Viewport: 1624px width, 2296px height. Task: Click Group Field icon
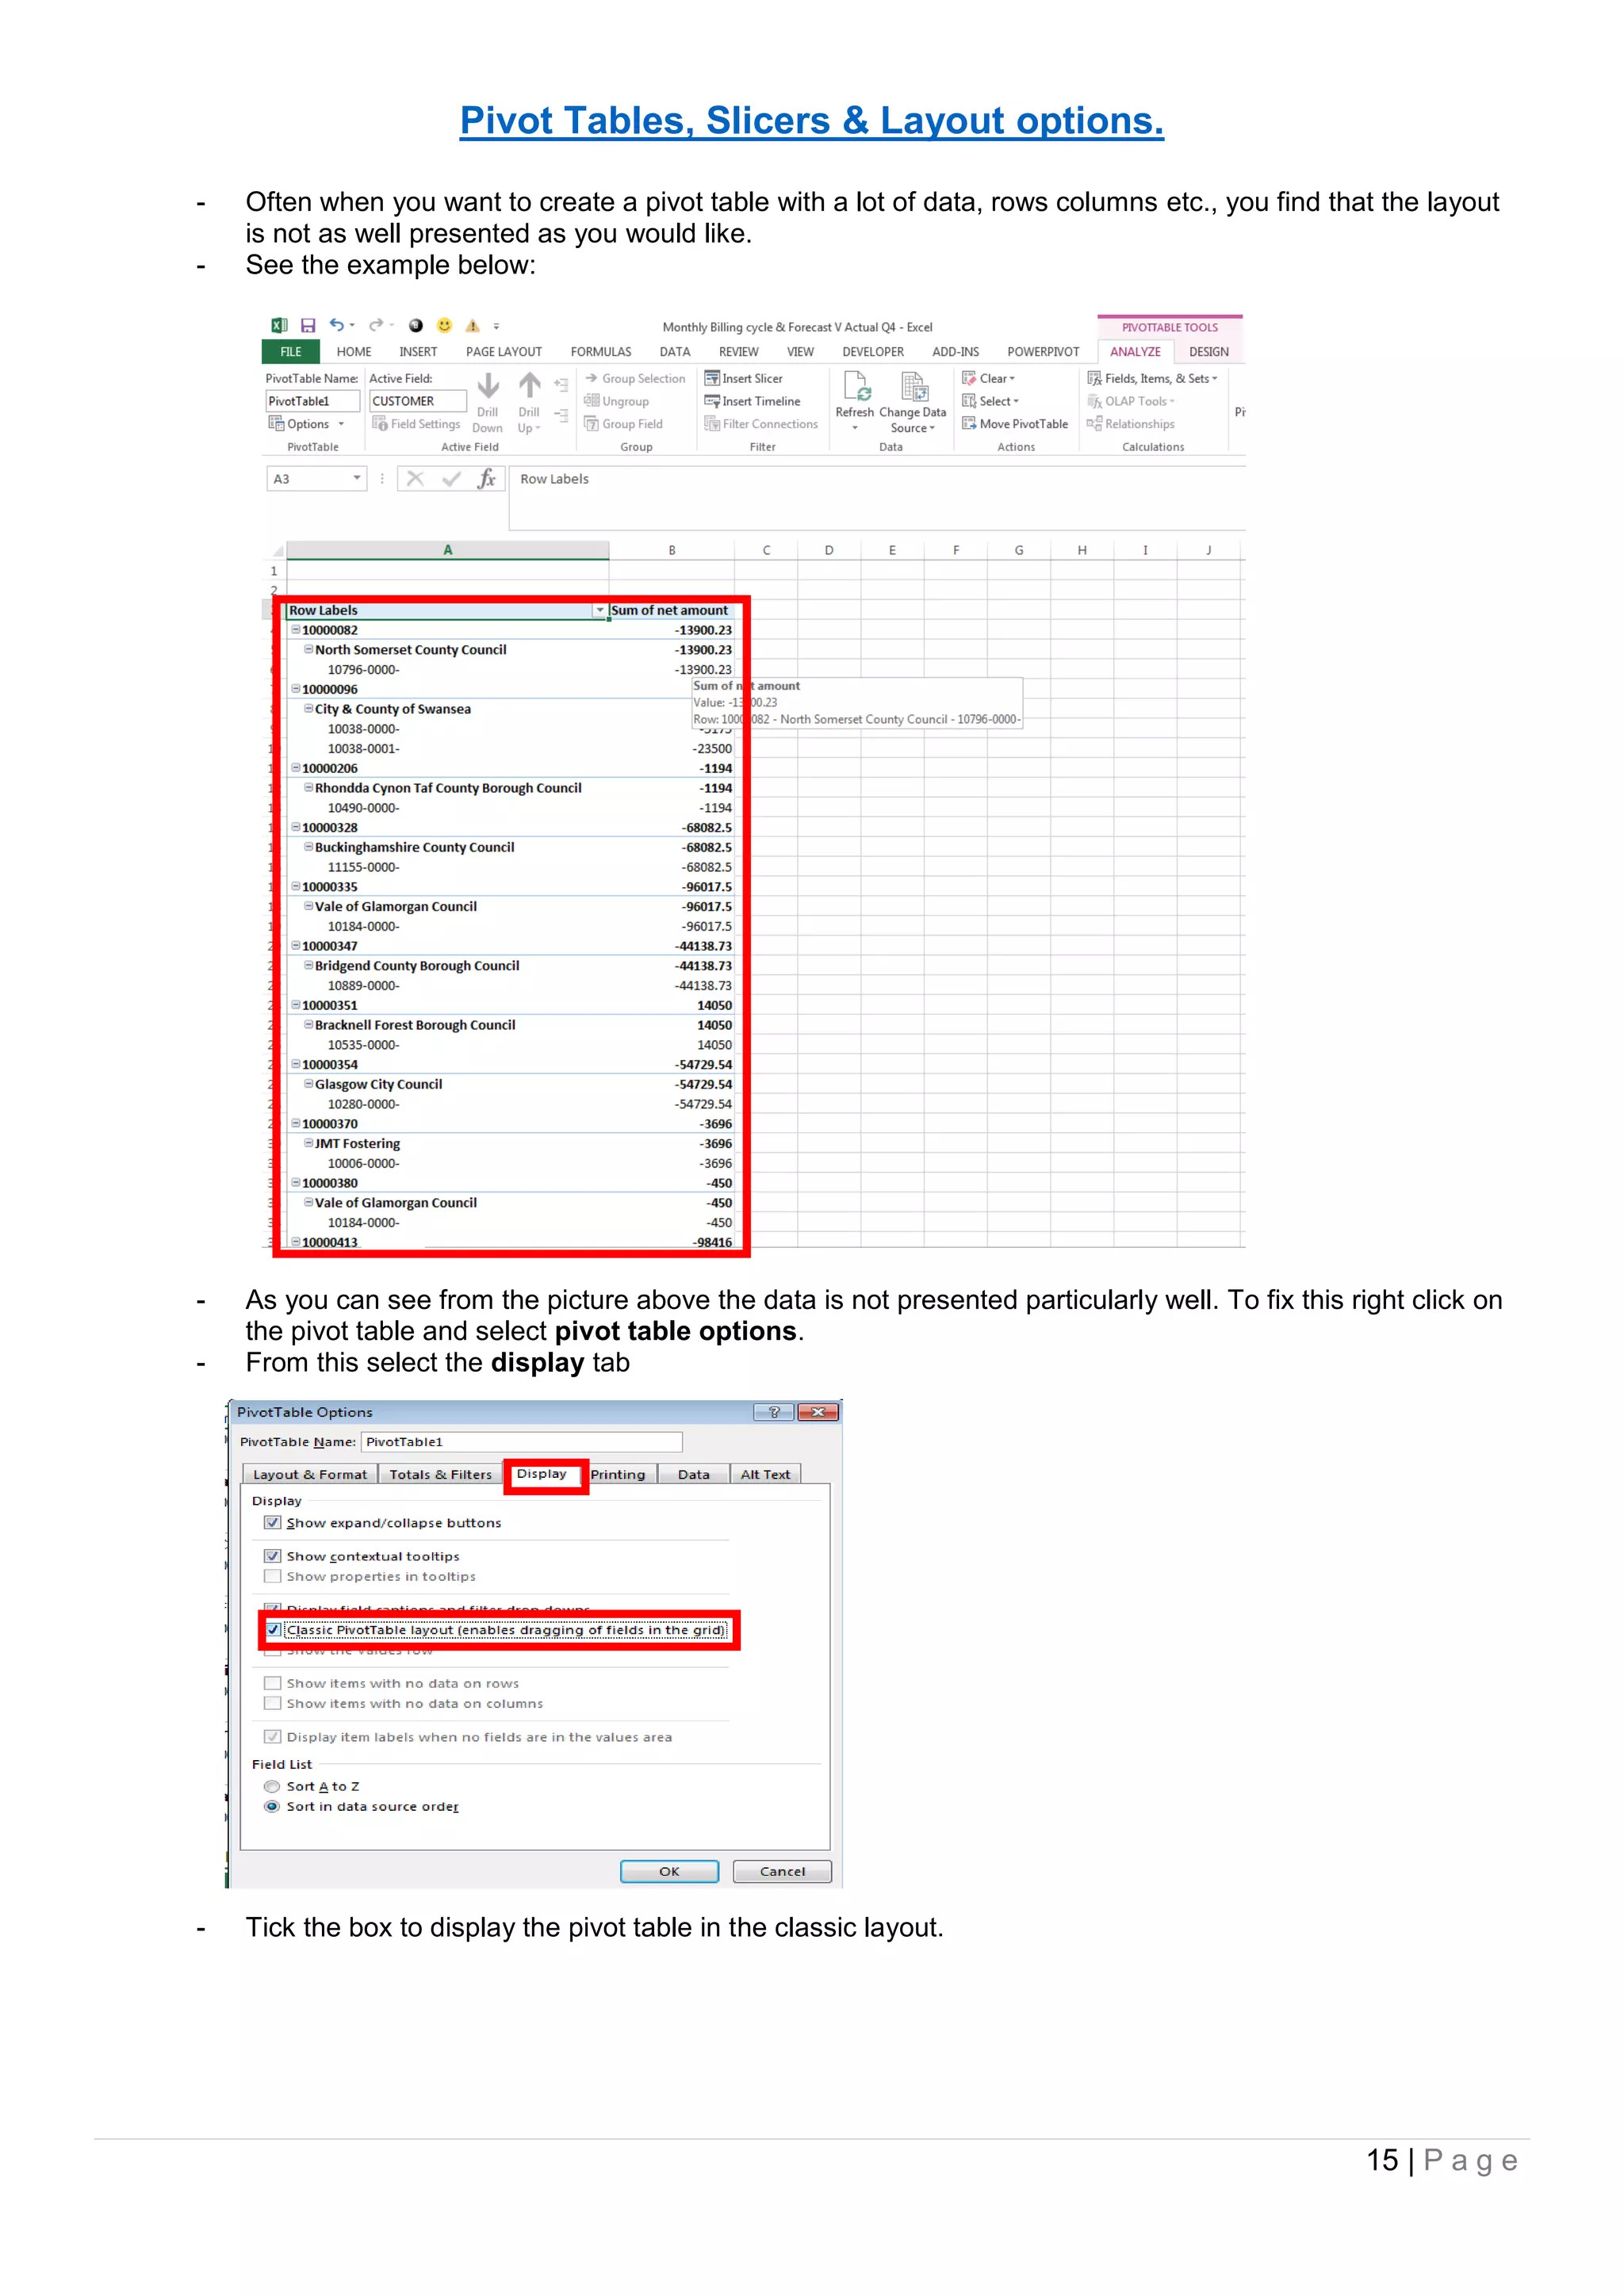click(x=592, y=424)
